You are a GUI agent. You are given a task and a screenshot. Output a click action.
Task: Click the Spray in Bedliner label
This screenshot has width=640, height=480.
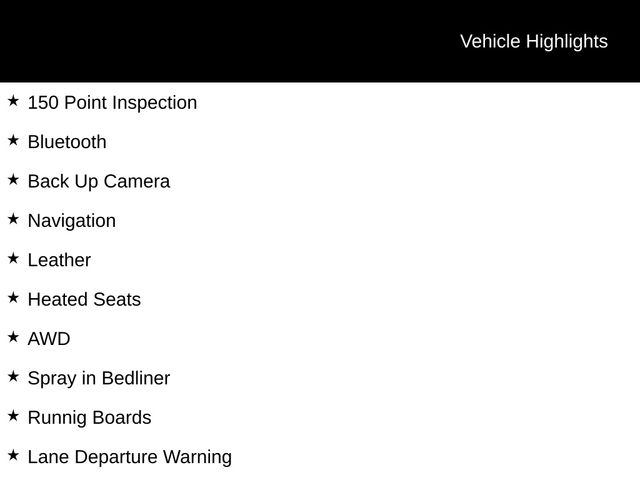coord(99,379)
